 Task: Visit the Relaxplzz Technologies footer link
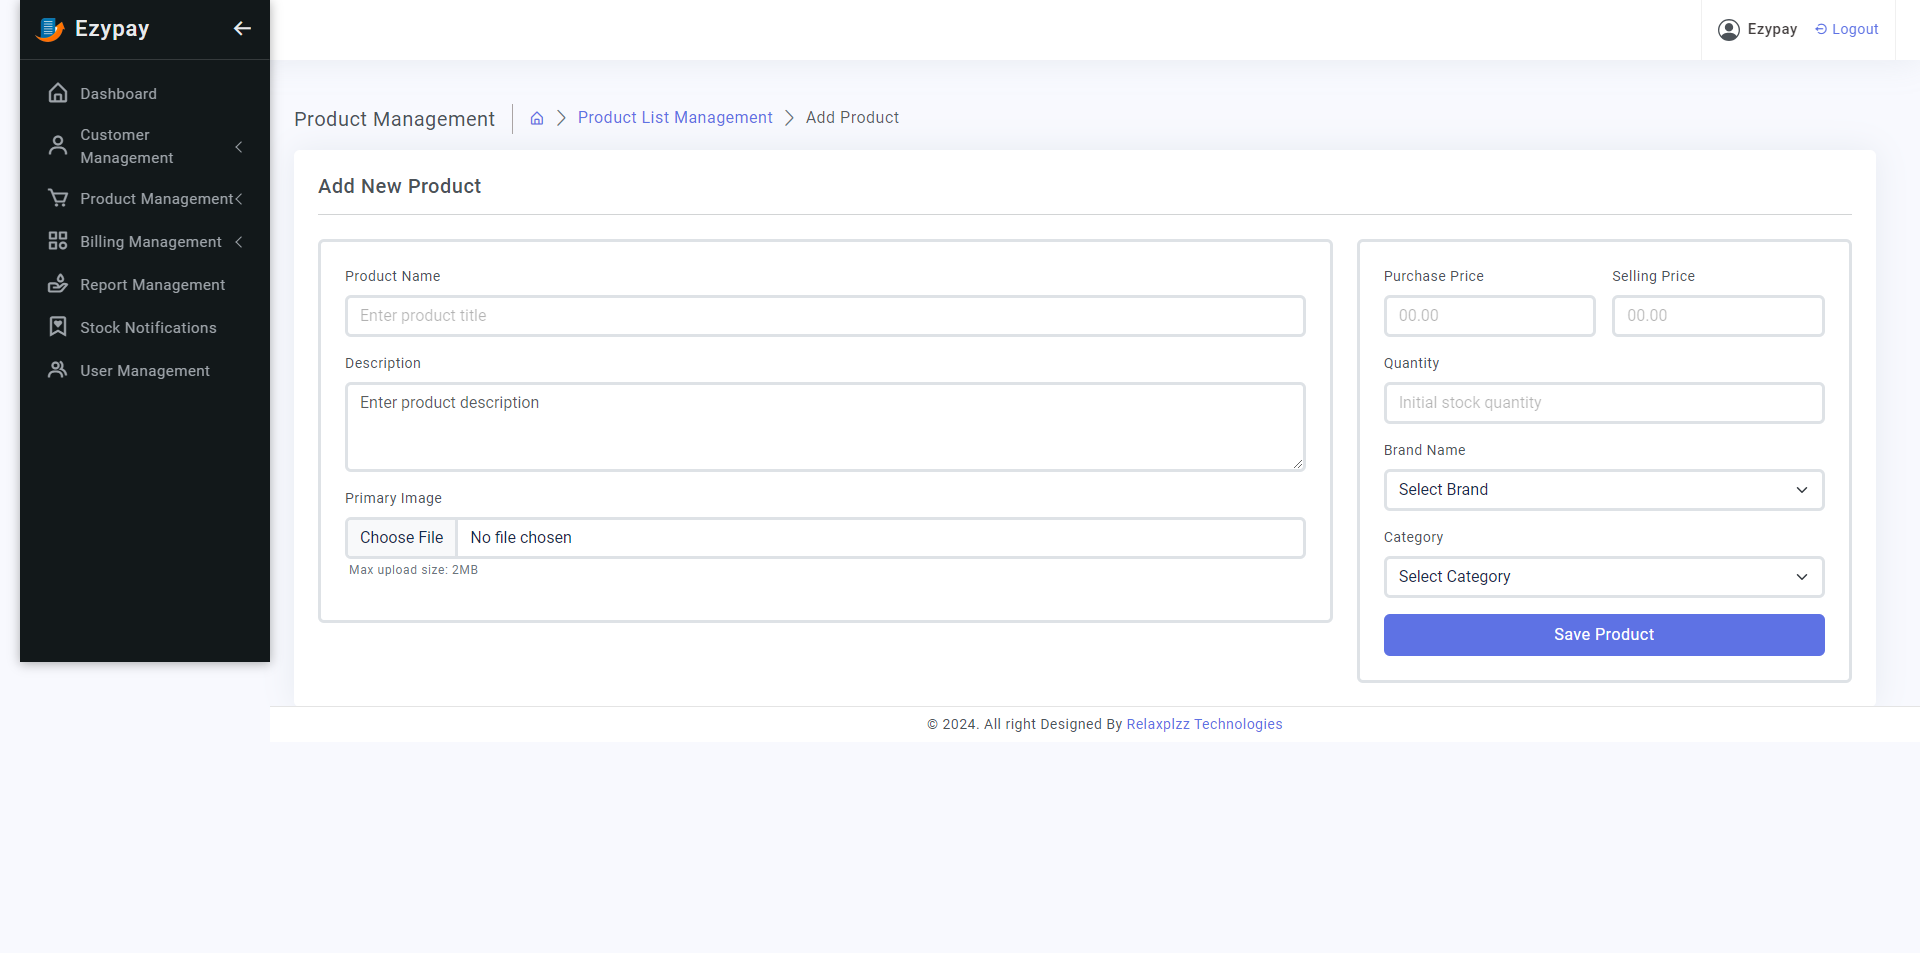point(1204,724)
